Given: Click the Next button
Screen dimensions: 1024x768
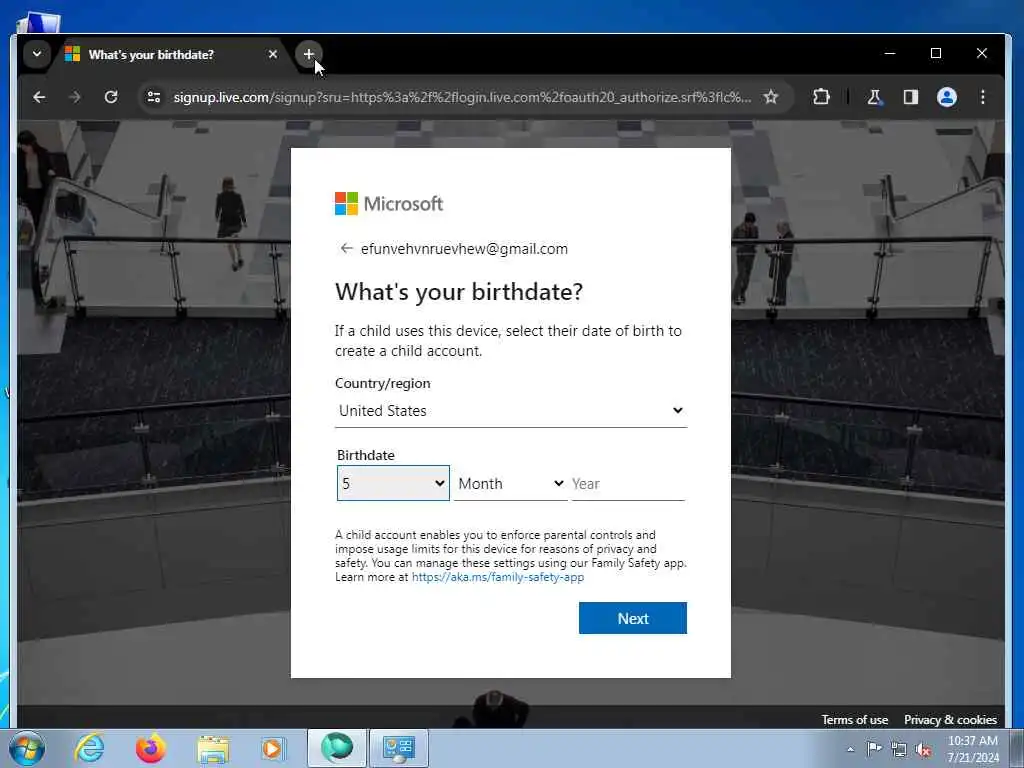Looking at the screenshot, I should coord(633,618).
